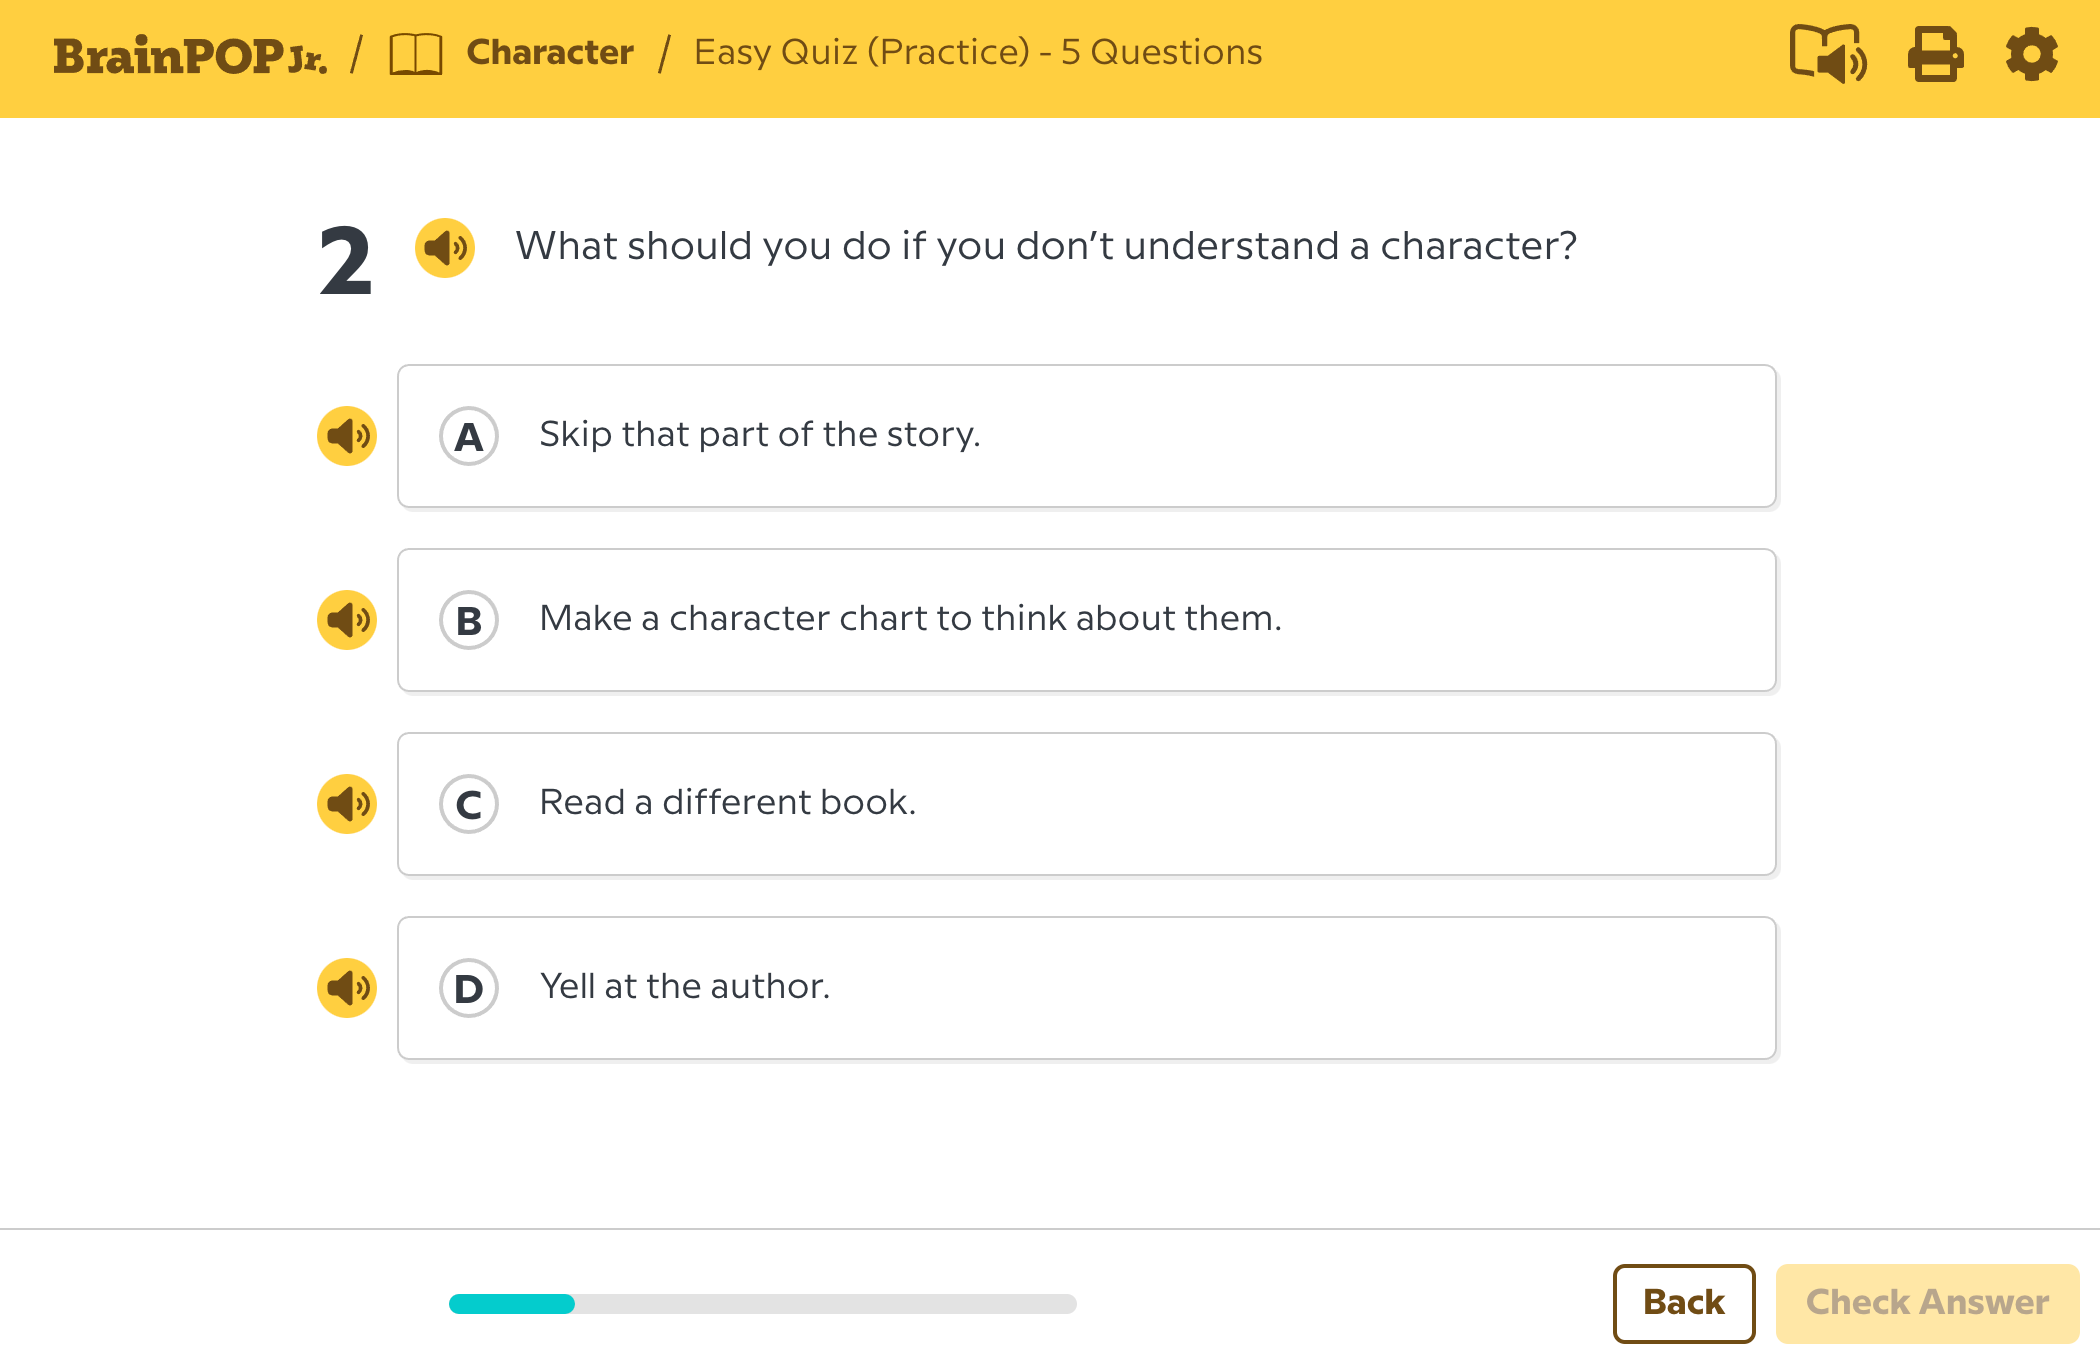The width and height of the screenshot is (2100, 1368).
Task: Click the Check Answer button
Action: pos(1927,1303)
